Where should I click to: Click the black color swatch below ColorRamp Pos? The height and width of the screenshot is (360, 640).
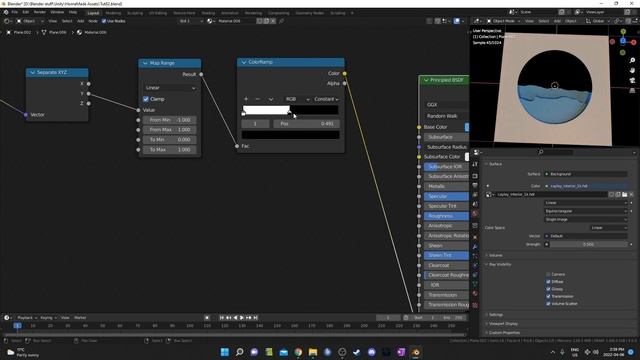291,135
